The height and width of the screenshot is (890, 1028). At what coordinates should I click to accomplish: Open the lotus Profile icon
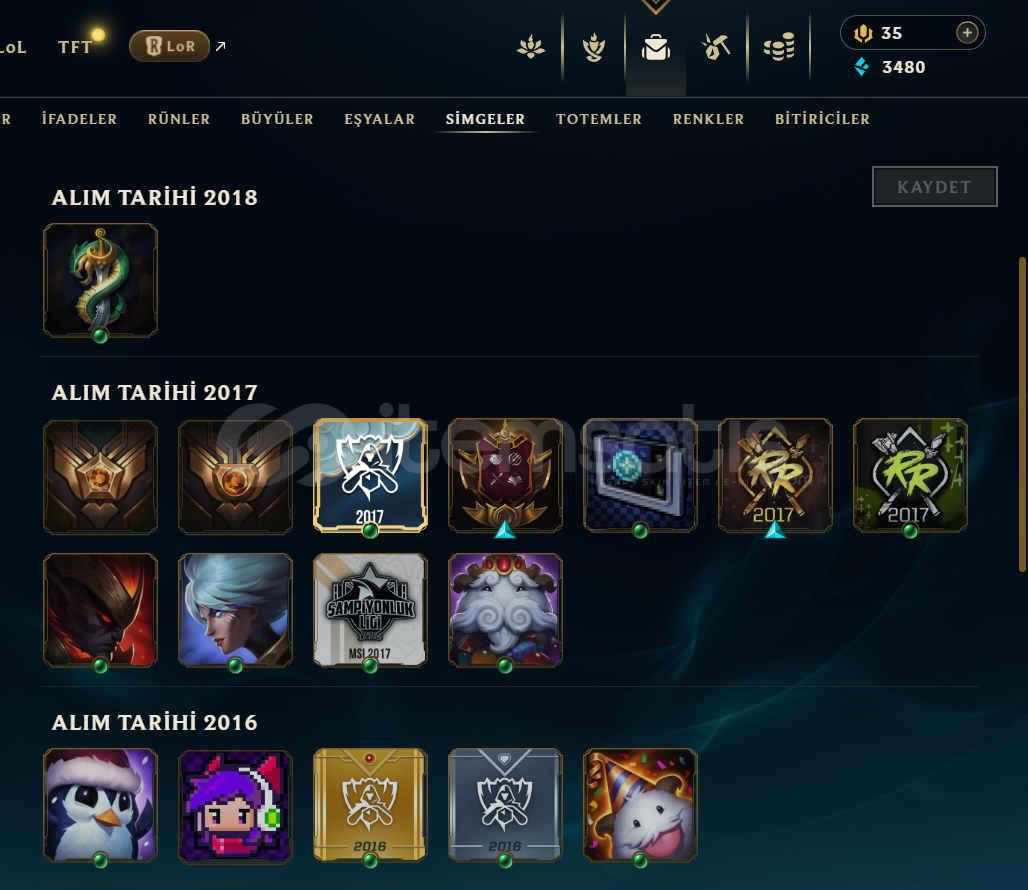[x=531, y=47]
